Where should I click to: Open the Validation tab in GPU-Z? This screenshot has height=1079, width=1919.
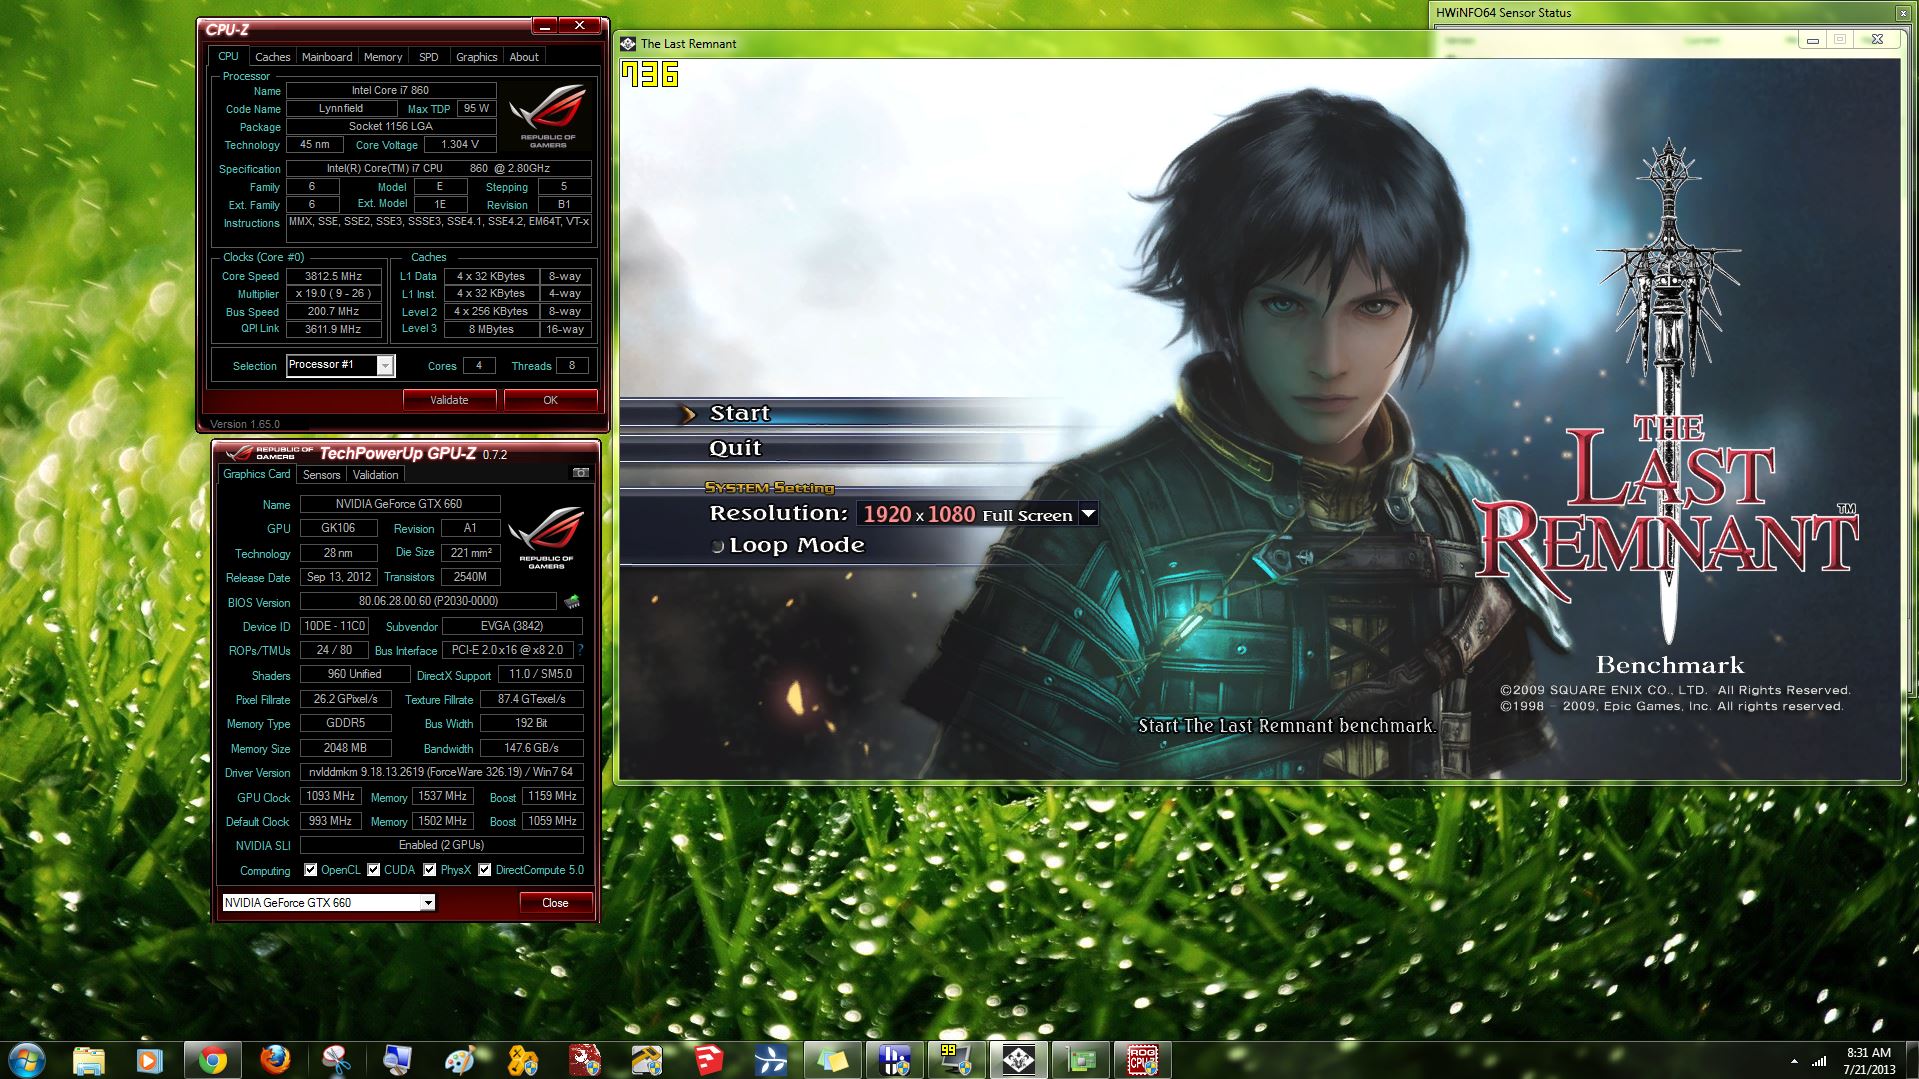(376, 475)
